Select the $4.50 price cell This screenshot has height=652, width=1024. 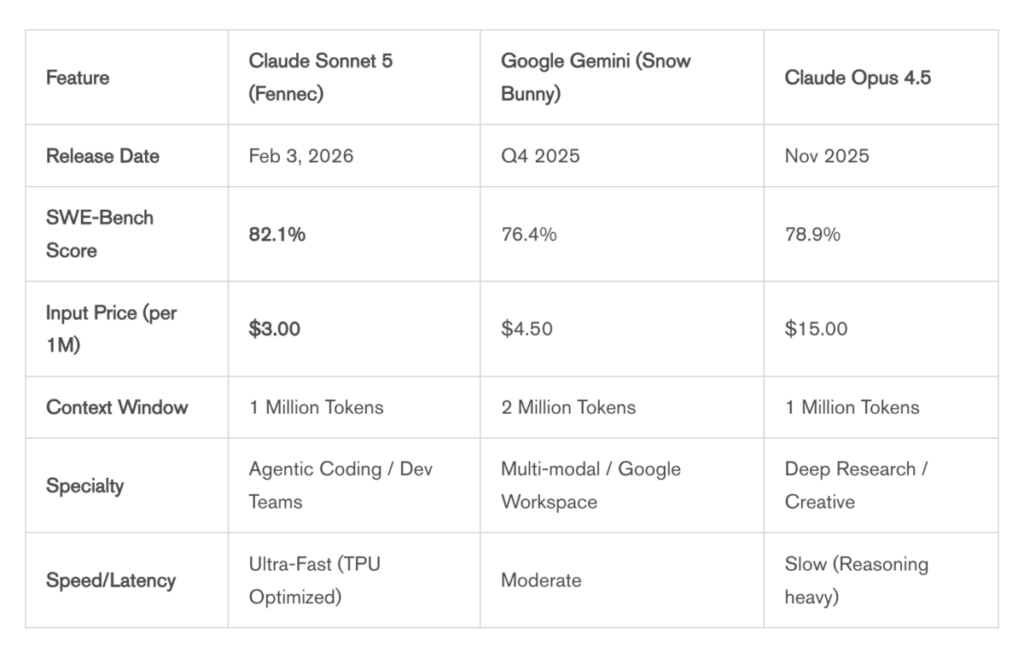click(x=527, y=328)
